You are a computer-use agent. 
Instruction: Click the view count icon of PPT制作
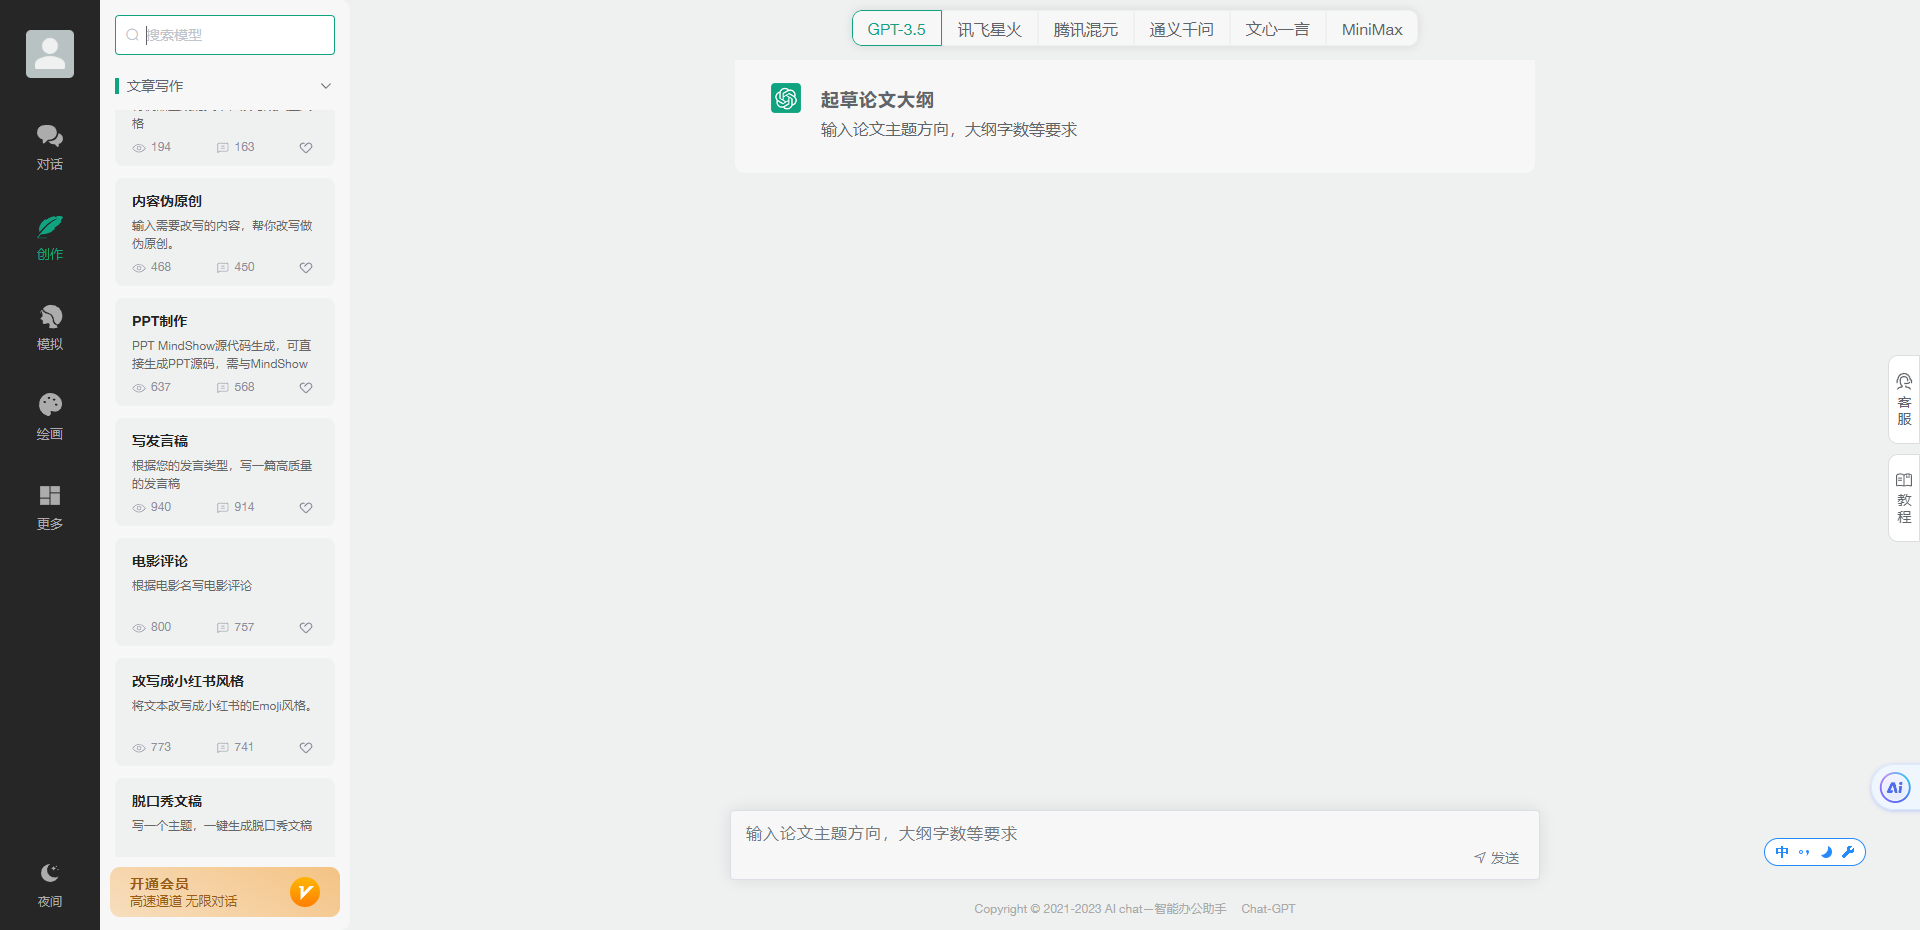(139, 388)
